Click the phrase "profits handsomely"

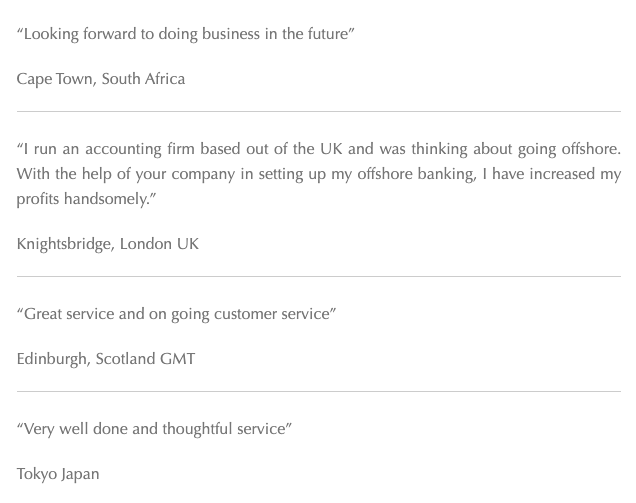(x=84, y=199)
